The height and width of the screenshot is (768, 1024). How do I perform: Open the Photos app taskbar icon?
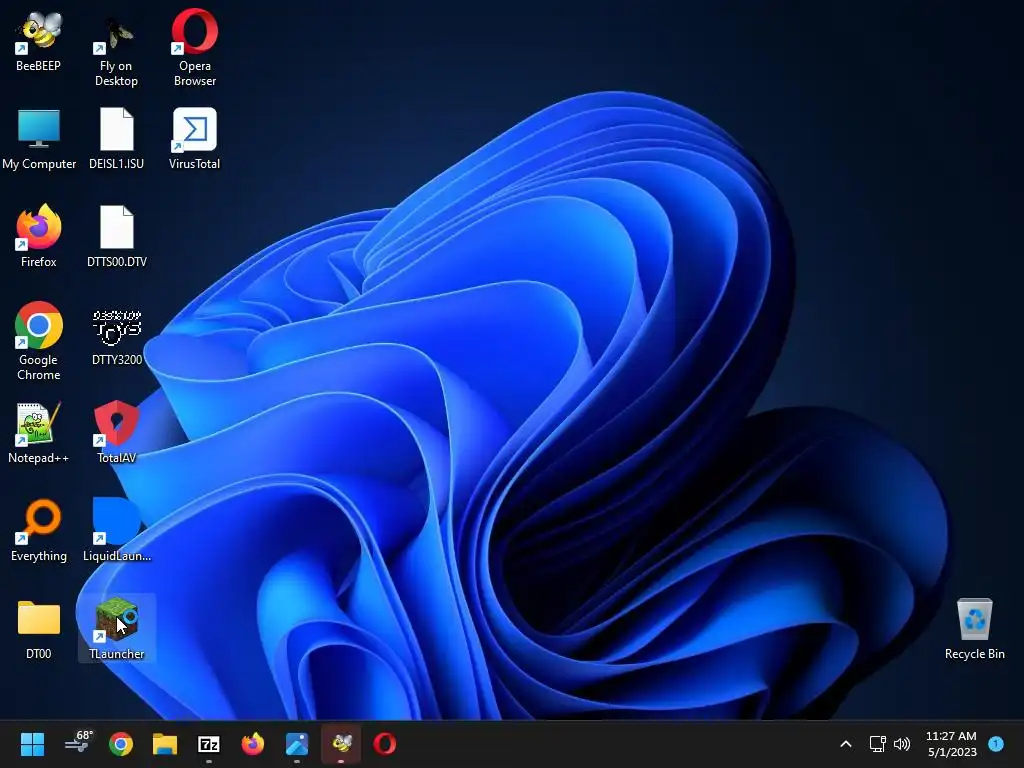(297, 744)
